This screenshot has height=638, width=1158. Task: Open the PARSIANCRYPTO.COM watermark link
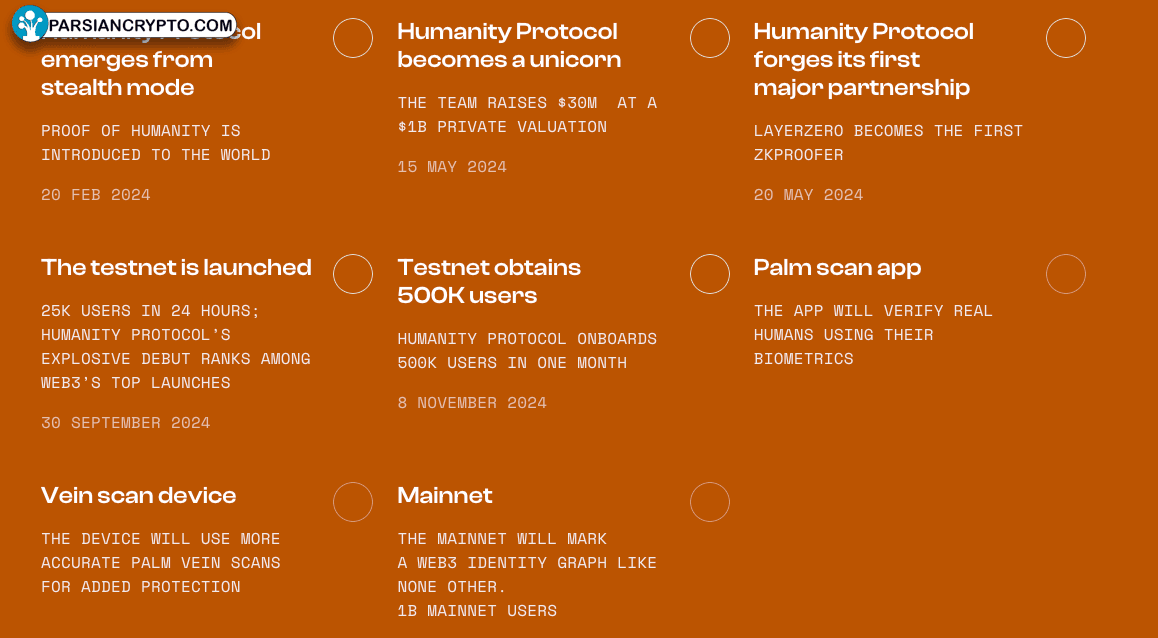(140, 26)
